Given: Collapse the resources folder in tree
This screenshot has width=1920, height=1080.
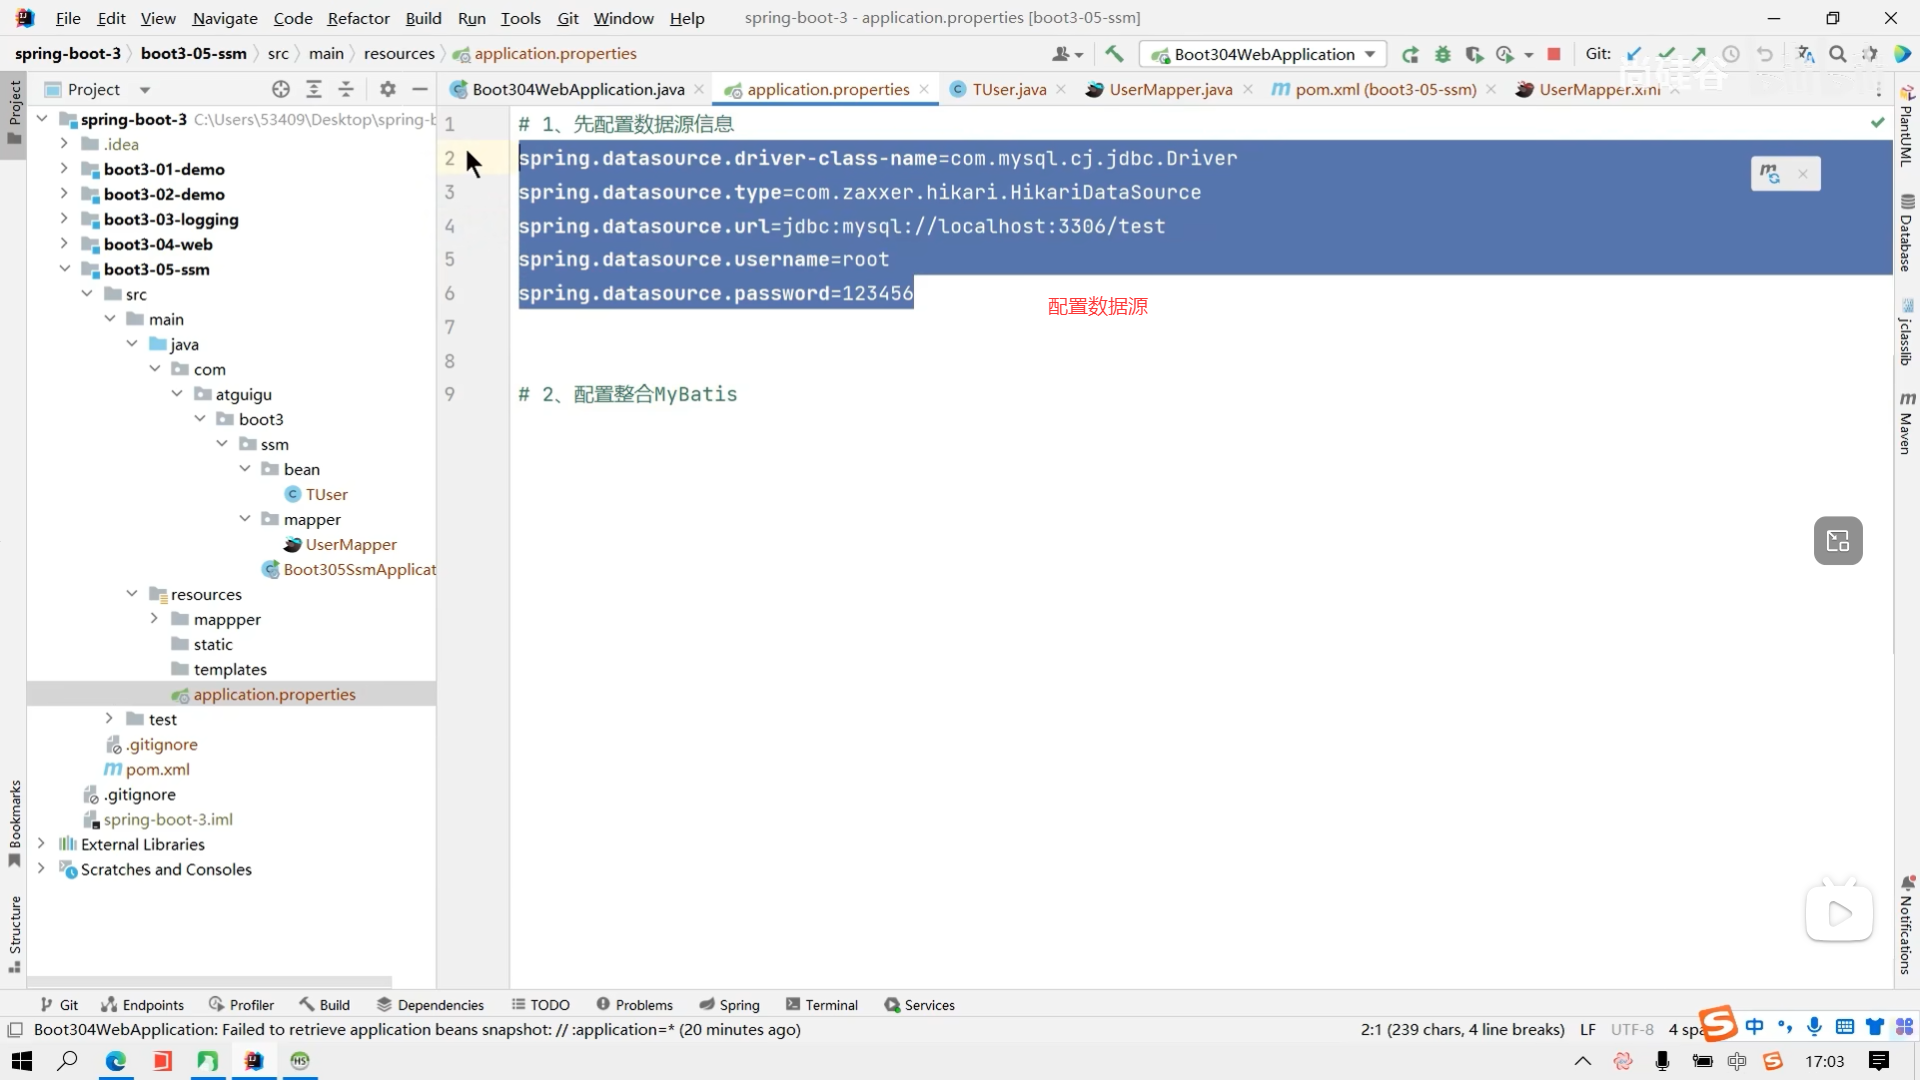Looking at the screenshot, I should (x=132, y=594).
